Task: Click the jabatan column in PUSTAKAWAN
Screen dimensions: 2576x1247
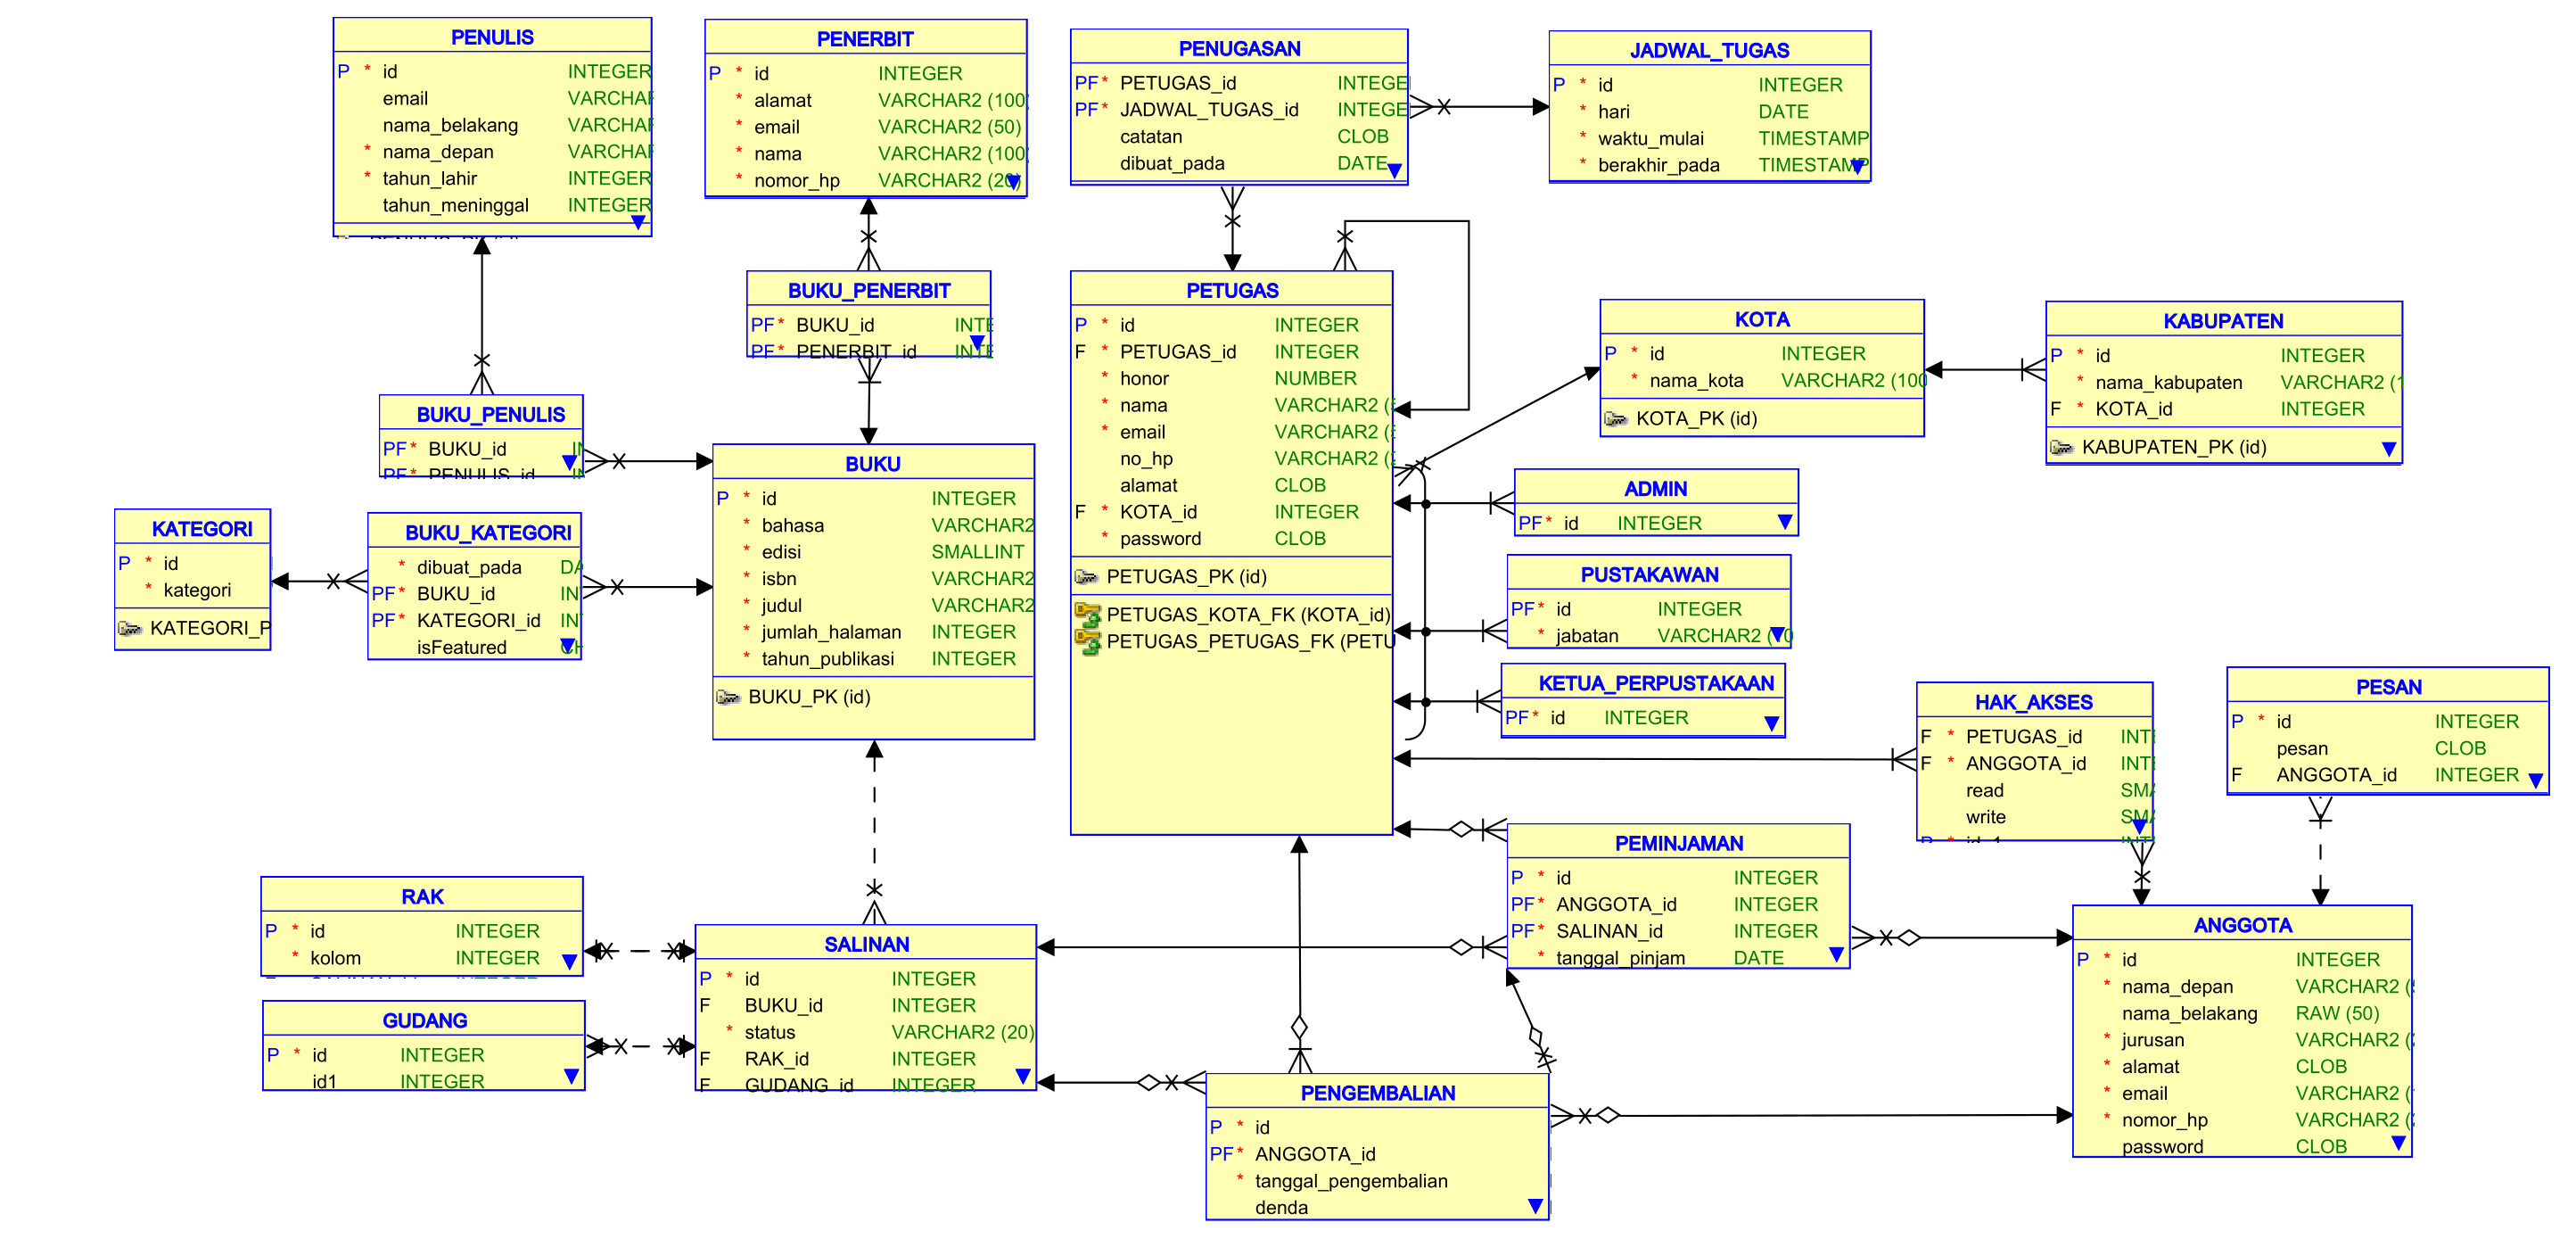Action: 1586,636
